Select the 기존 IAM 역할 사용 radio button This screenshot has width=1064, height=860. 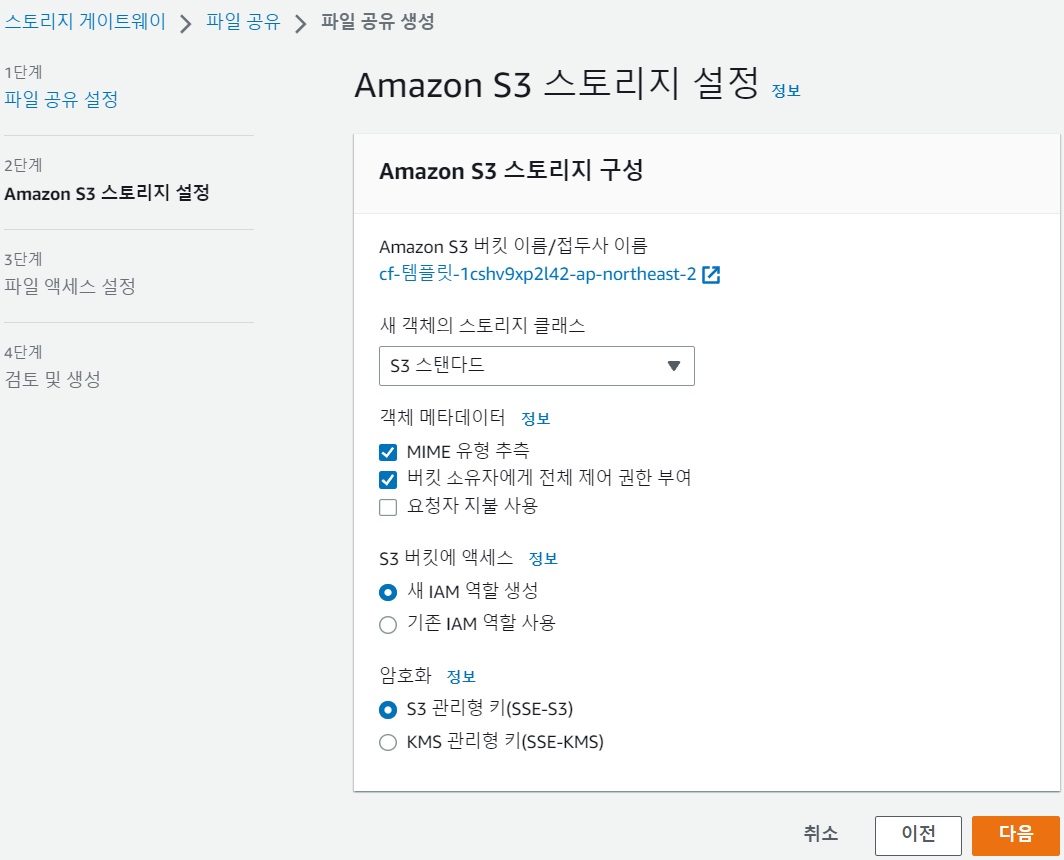388,624
